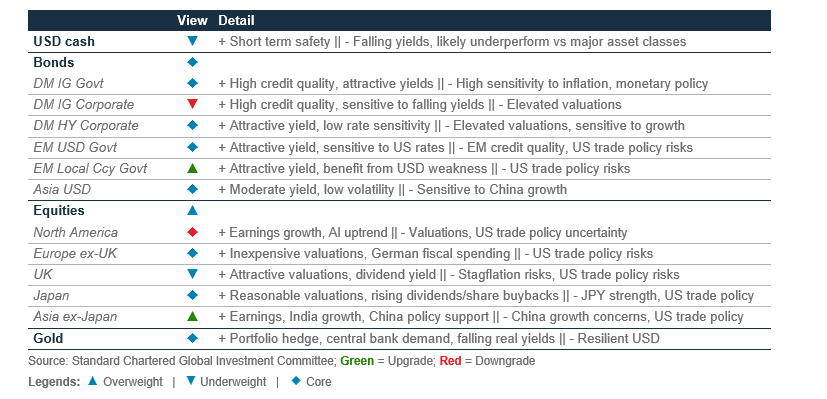
Task: Click the Overweight triangle in the legend
Action: tap(92, 381)
